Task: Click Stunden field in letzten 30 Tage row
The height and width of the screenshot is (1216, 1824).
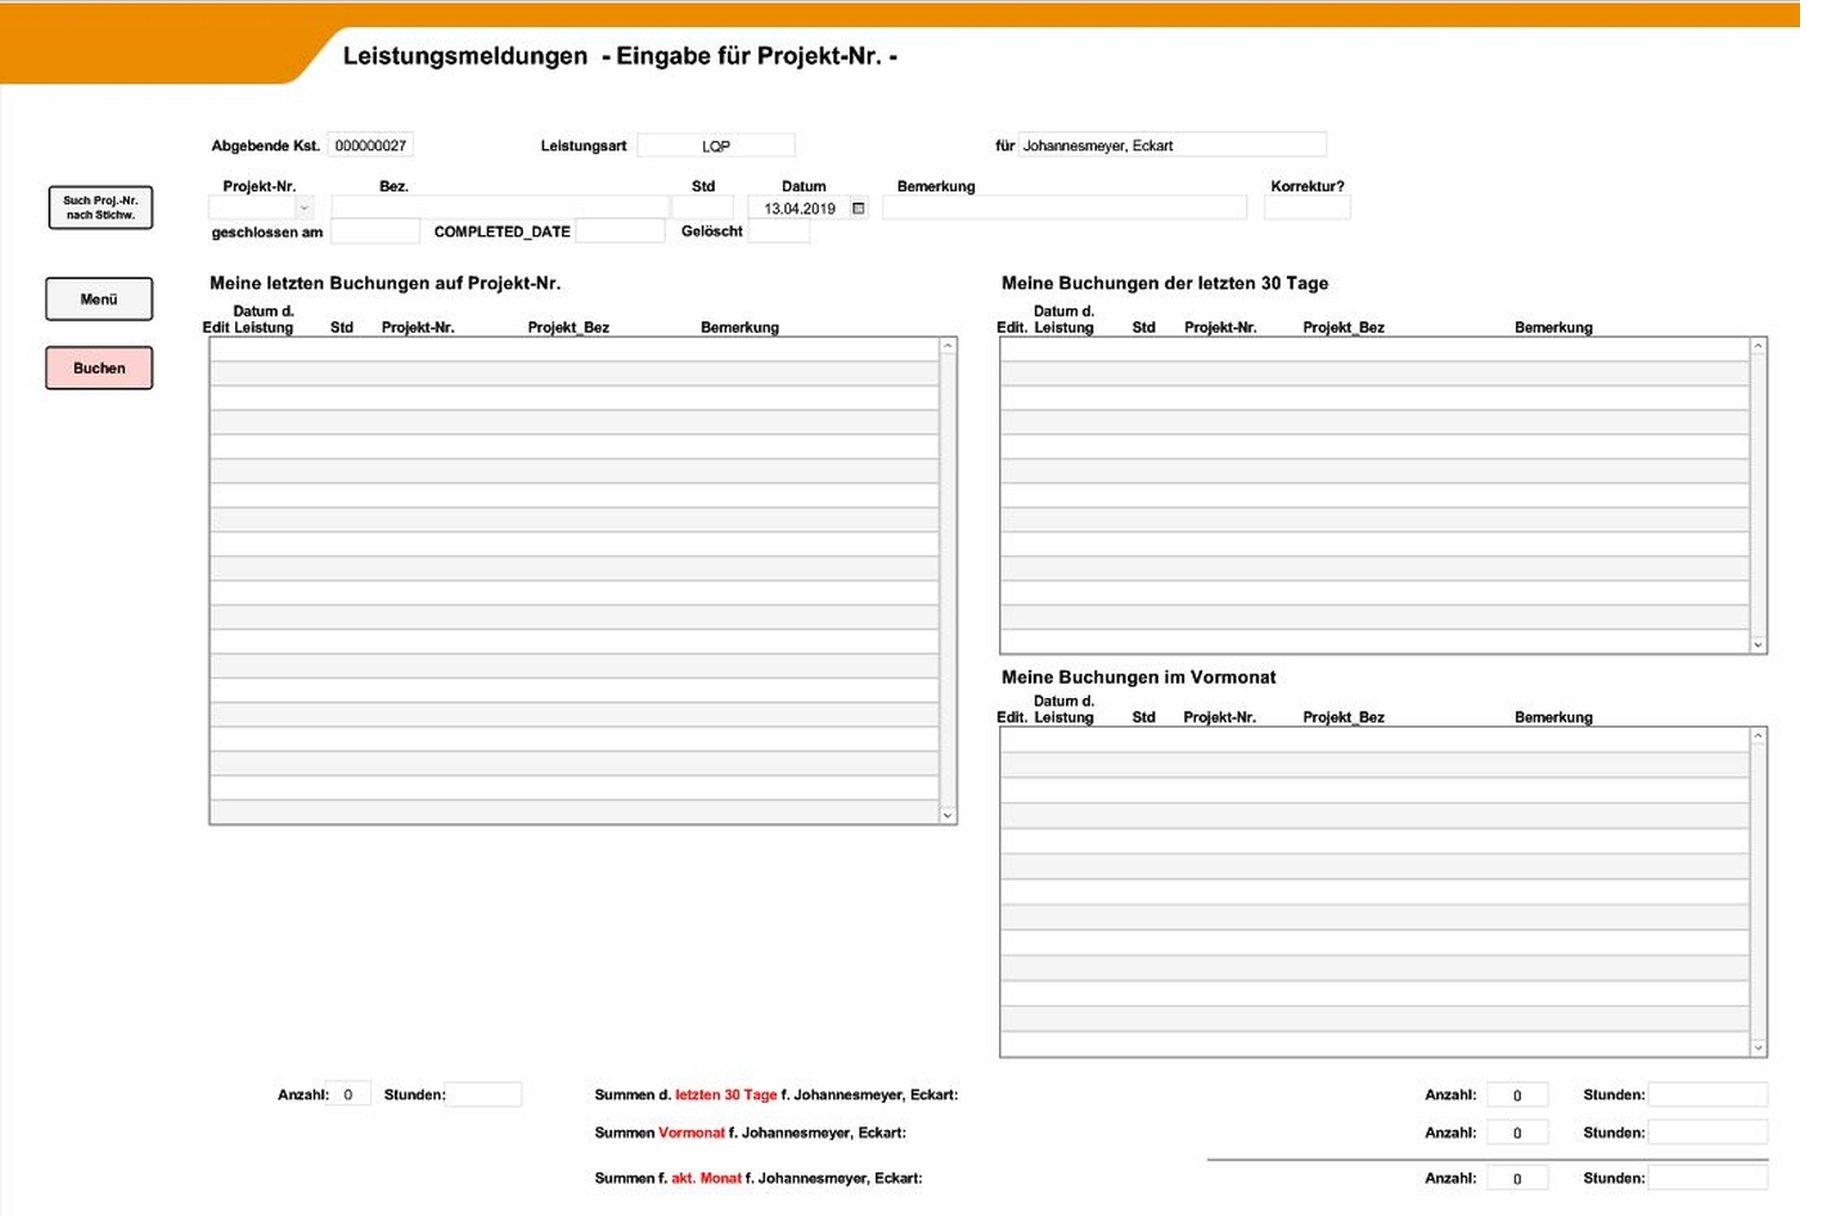Action: click(1708, 1095)
